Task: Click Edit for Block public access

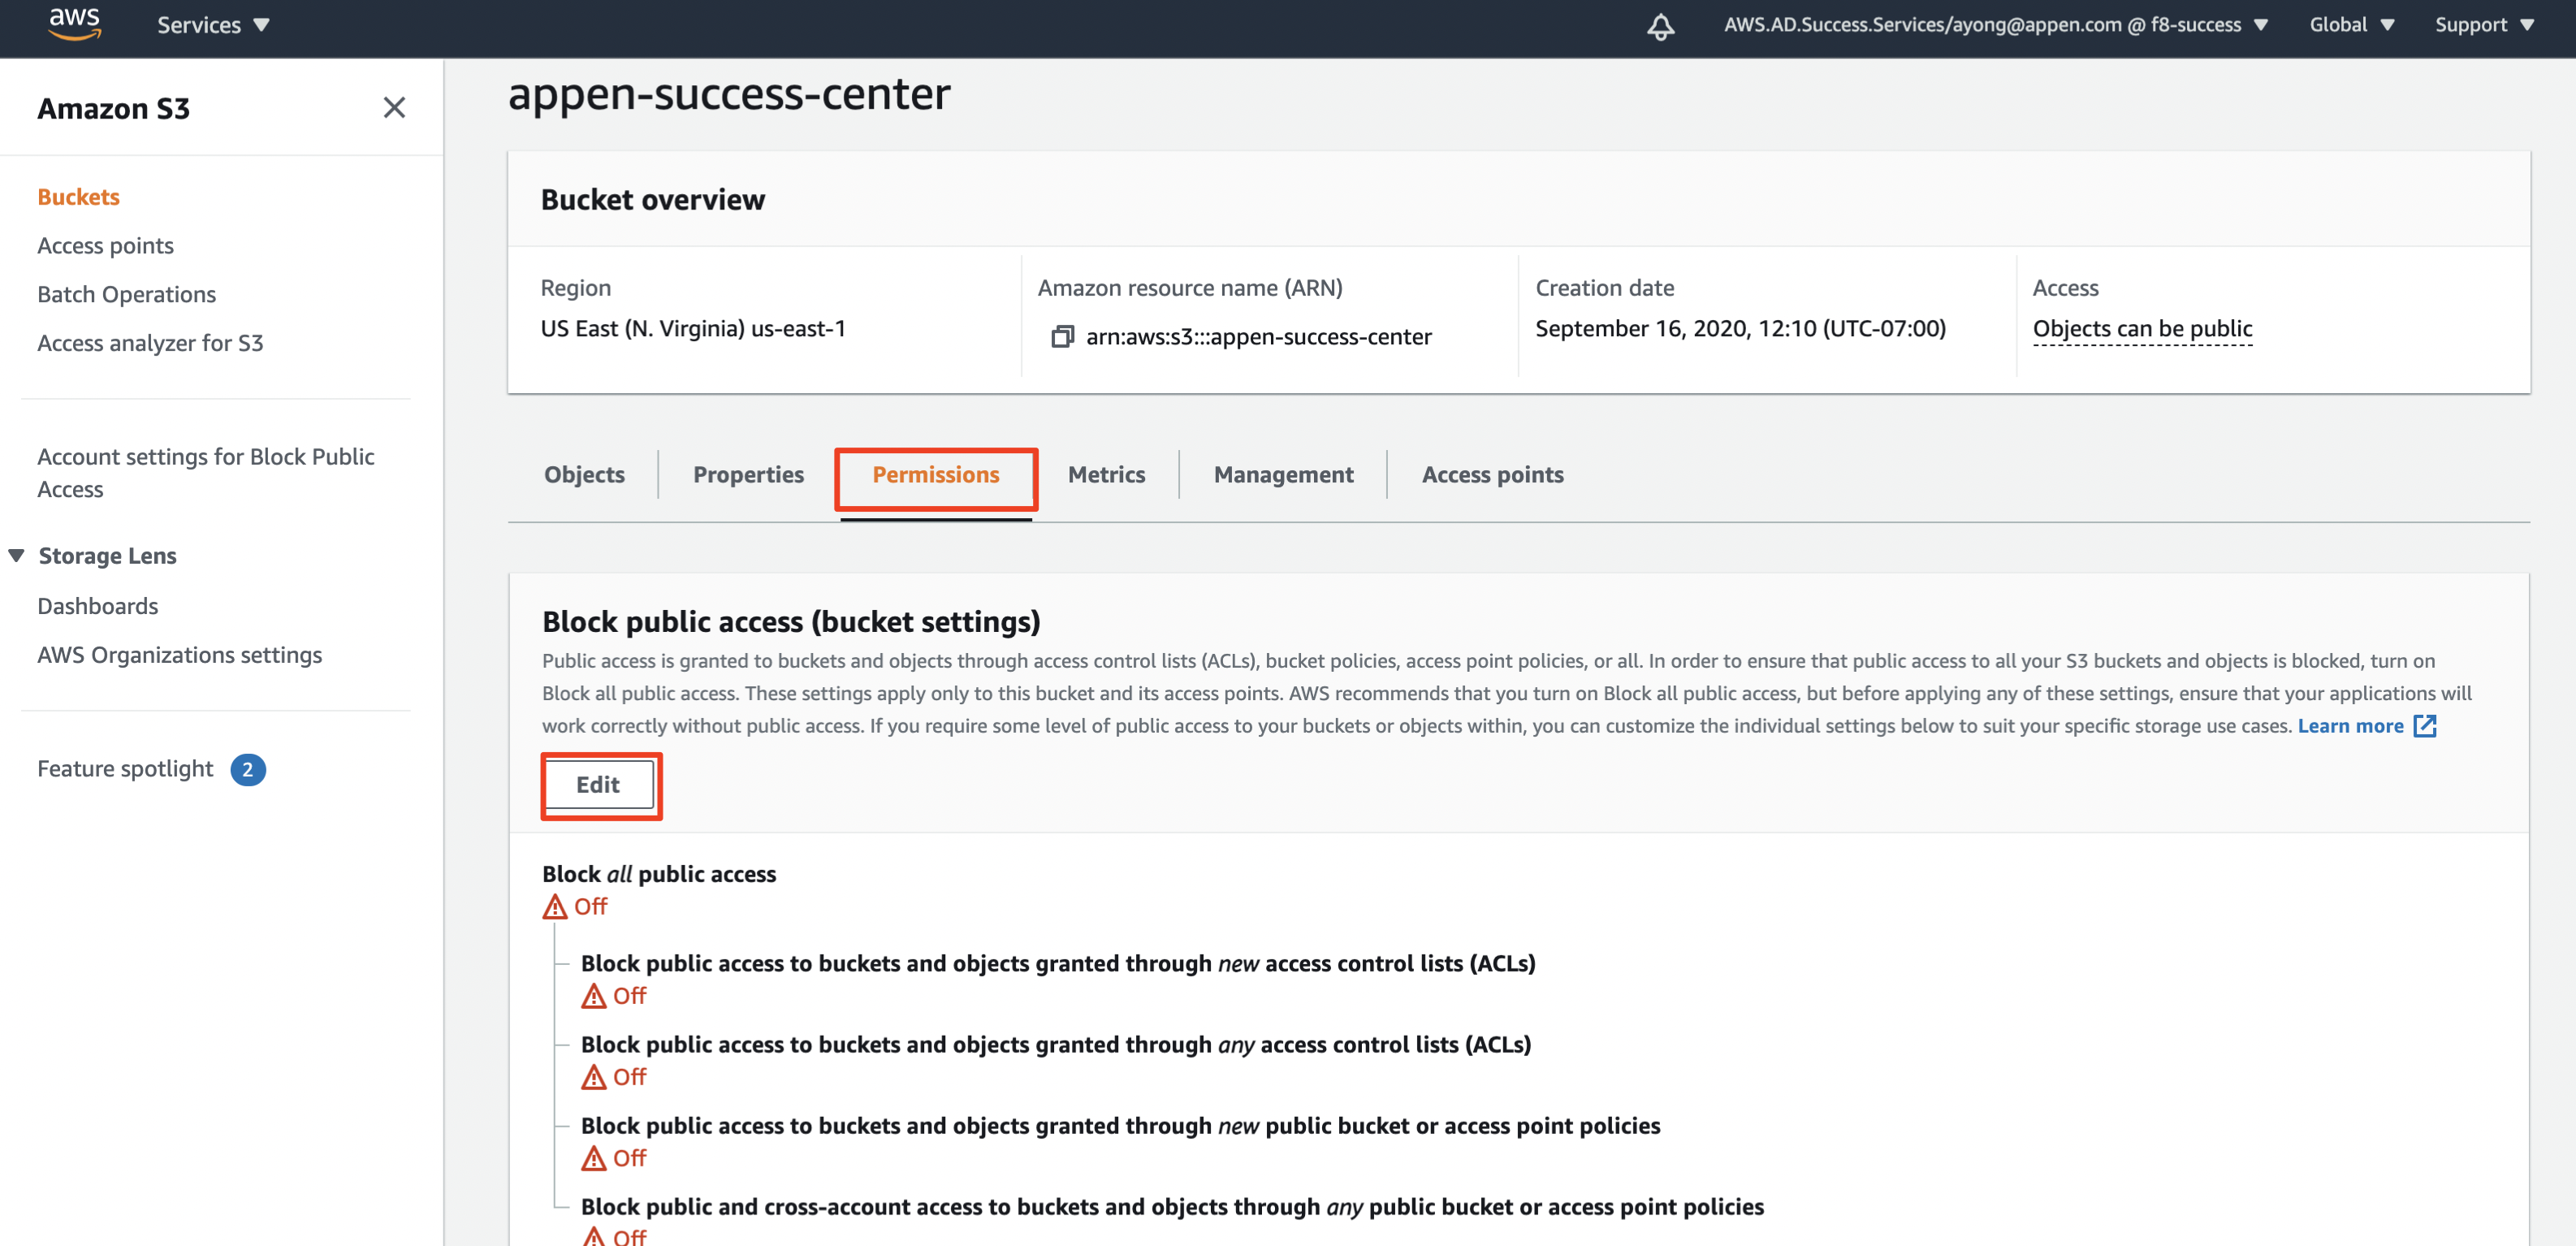Action: pyautogui.click(x=598, y=785)
